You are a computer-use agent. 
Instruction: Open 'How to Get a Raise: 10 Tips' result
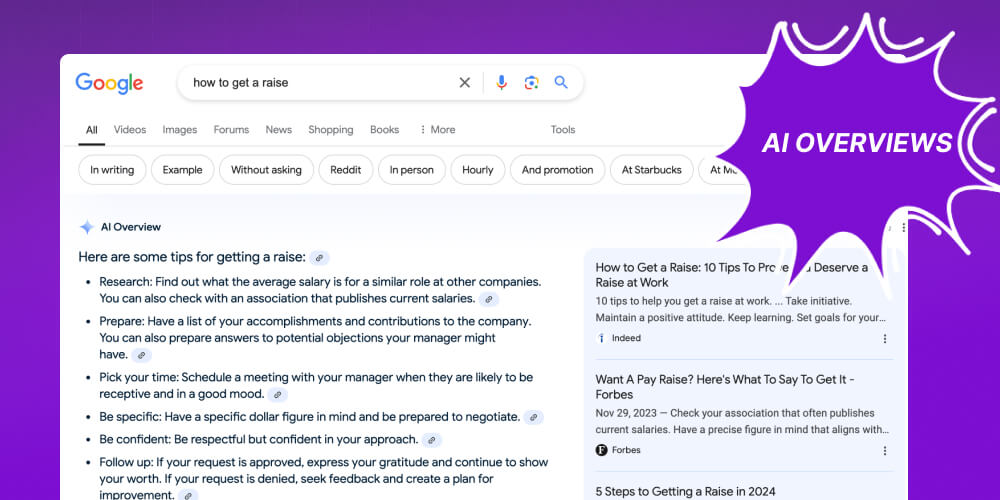pyautogui.click(x=732, y=275)
